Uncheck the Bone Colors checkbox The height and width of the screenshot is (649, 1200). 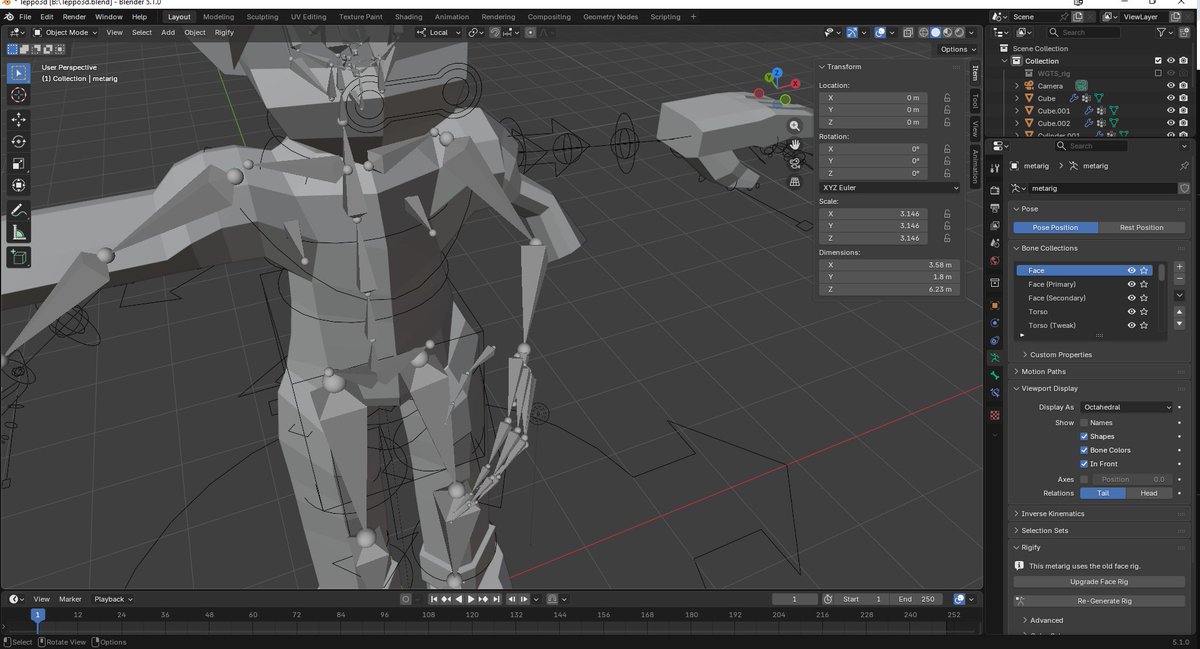[x=1084, y=450]
